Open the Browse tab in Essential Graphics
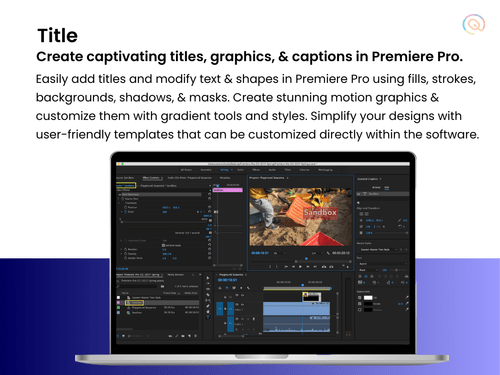500x375 pixels. coord(376,187)
